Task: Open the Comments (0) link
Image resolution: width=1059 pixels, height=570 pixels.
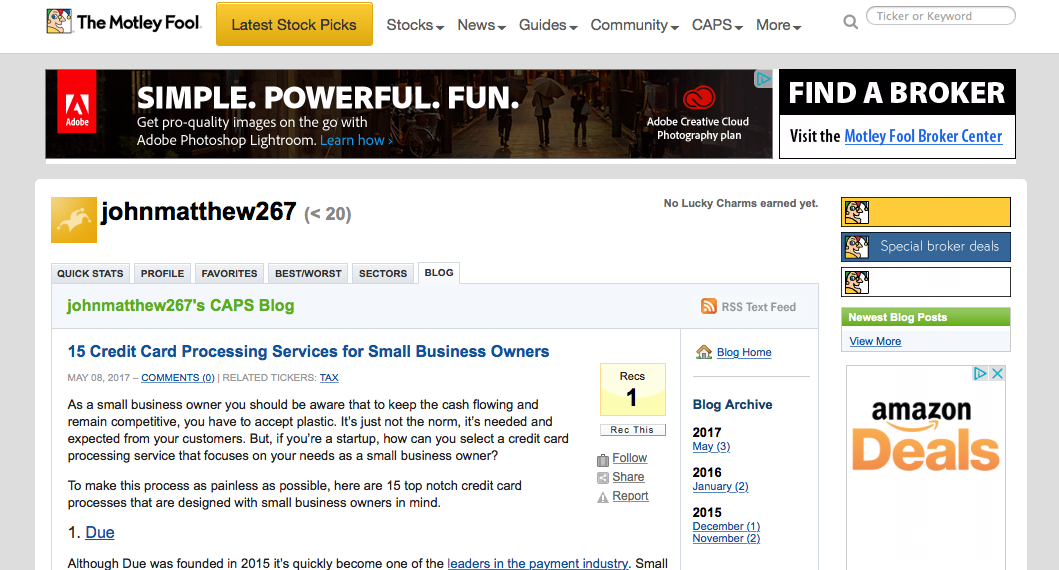Action: (178, 378)
